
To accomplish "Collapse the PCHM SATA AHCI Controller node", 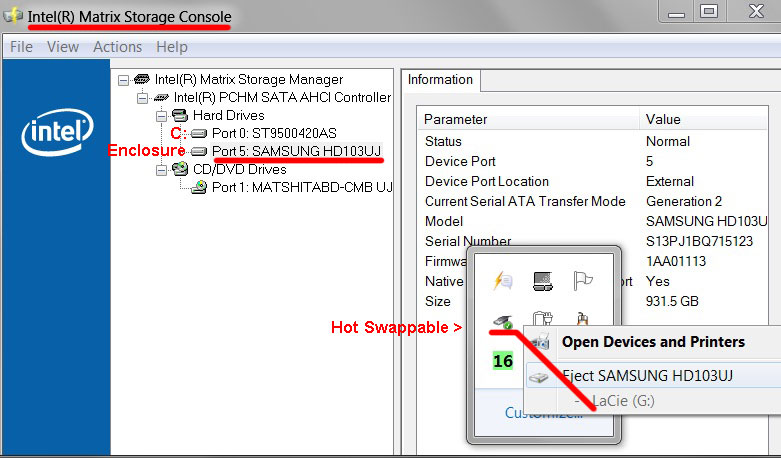I will click(142, 98).
